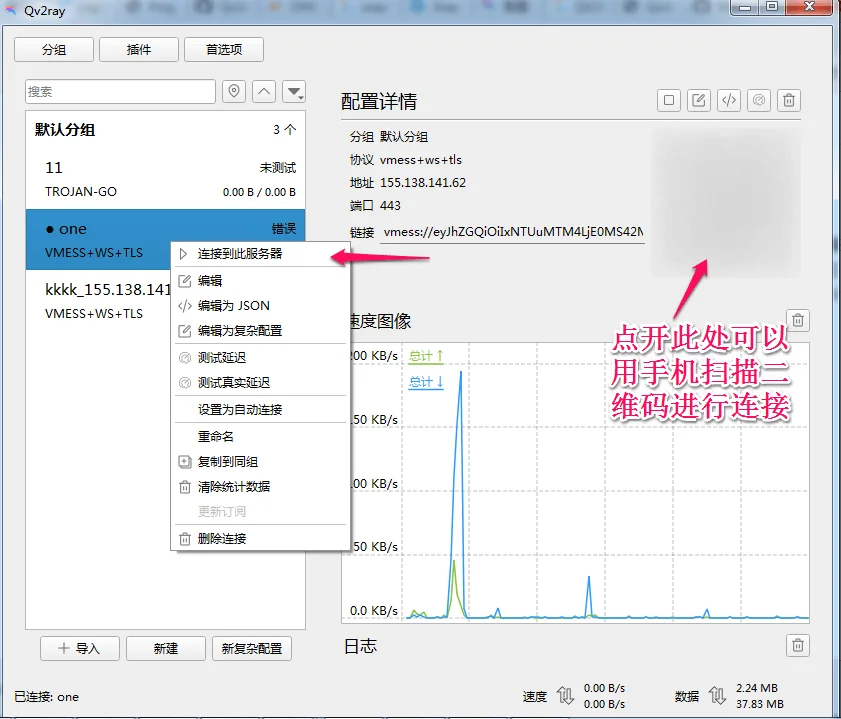Click the edit pencil icon in 配置详情

click(x=699, y=100)
